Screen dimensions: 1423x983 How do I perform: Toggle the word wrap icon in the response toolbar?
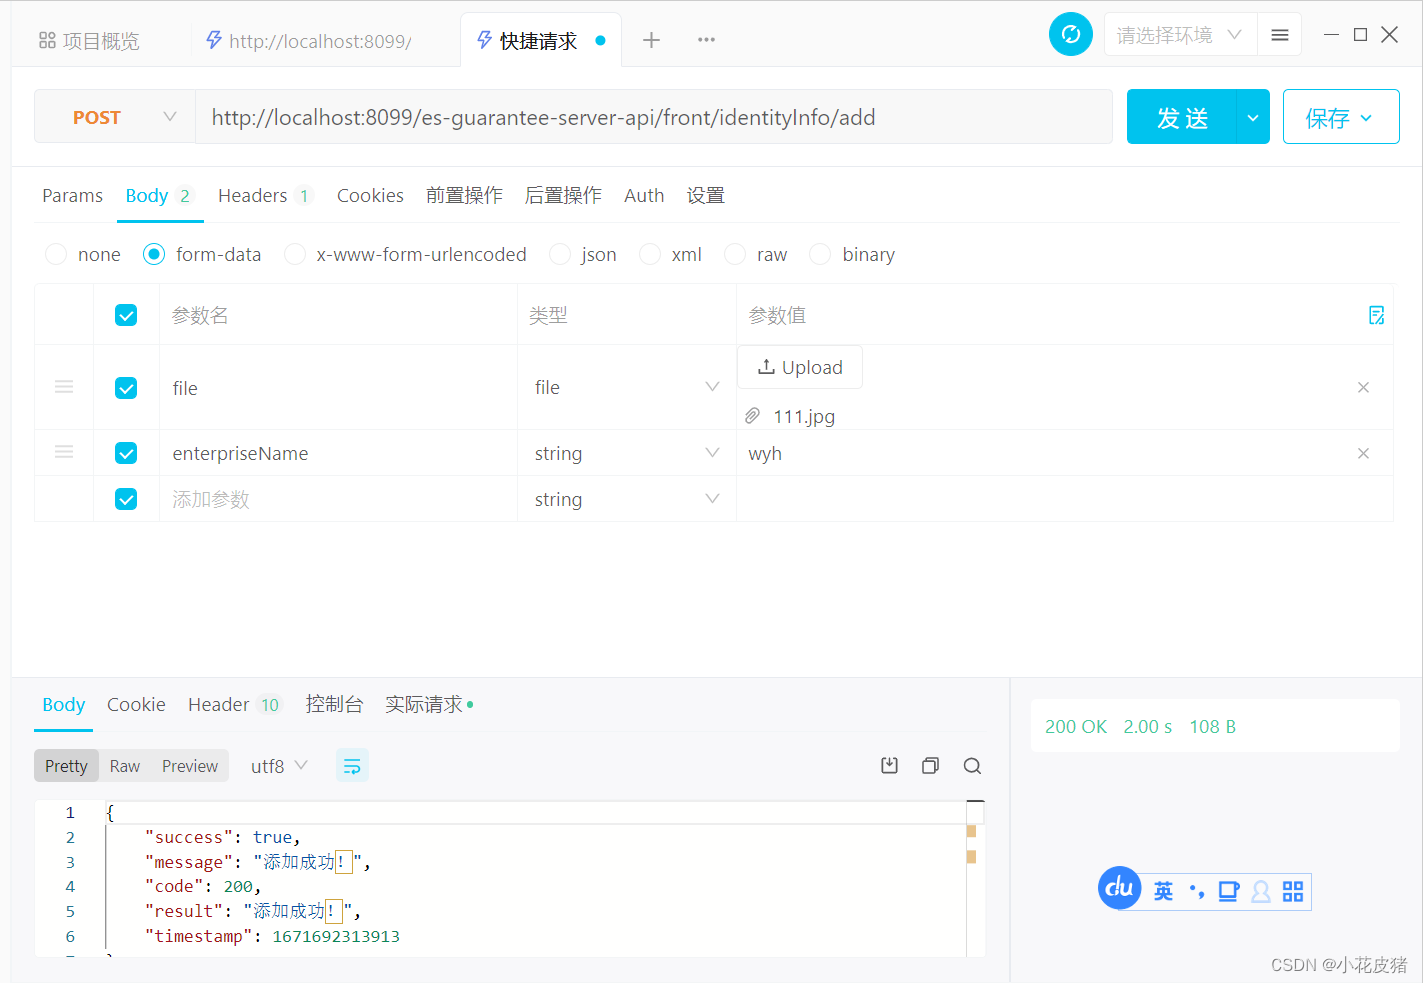(352, 766)
